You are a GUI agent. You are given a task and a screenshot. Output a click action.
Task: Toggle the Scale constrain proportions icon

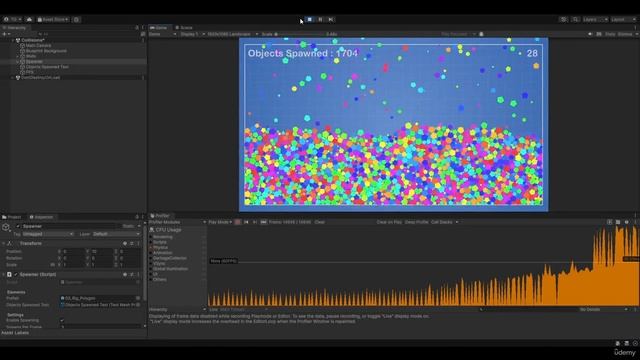[52, 264]
